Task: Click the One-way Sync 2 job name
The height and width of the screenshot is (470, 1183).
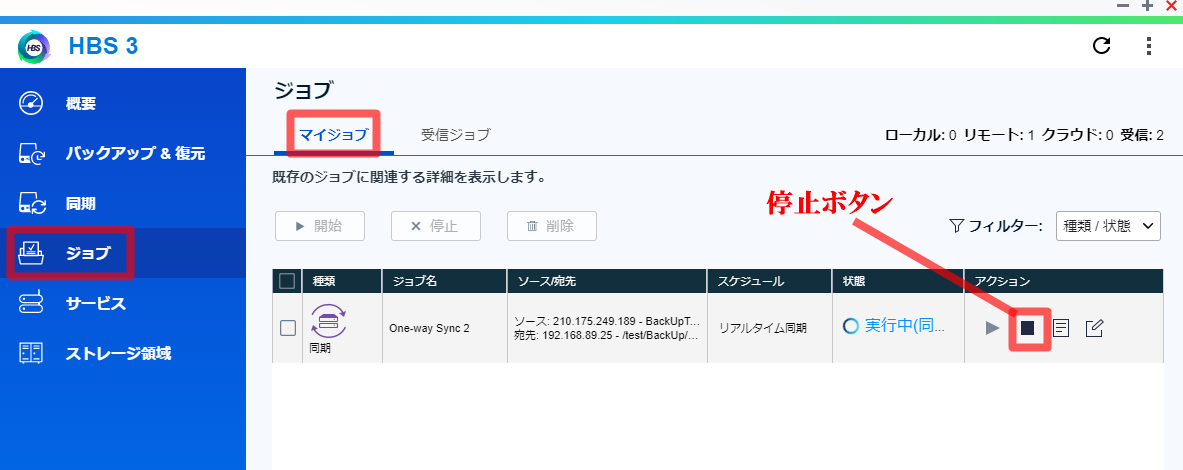Action: 429,328
